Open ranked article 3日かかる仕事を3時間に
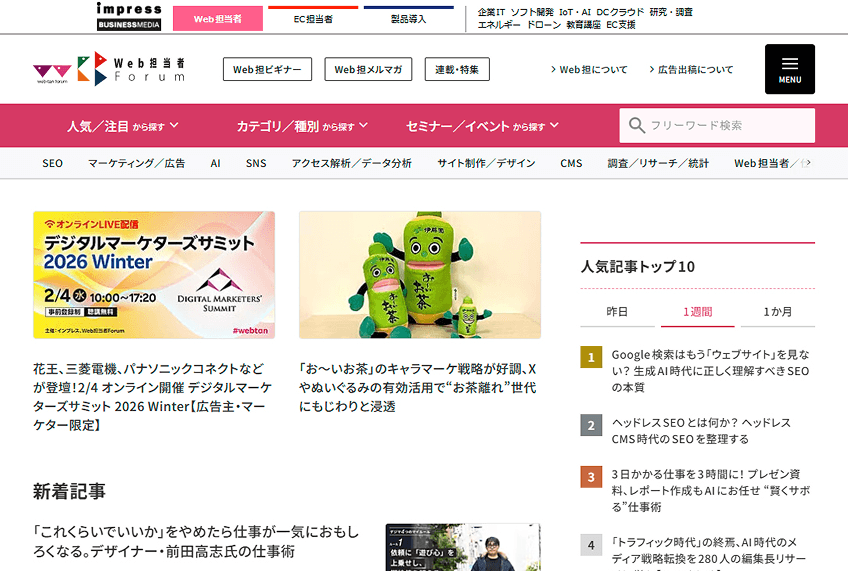The image size is (848, 571). pyautogui.click(x=711, y=490)
